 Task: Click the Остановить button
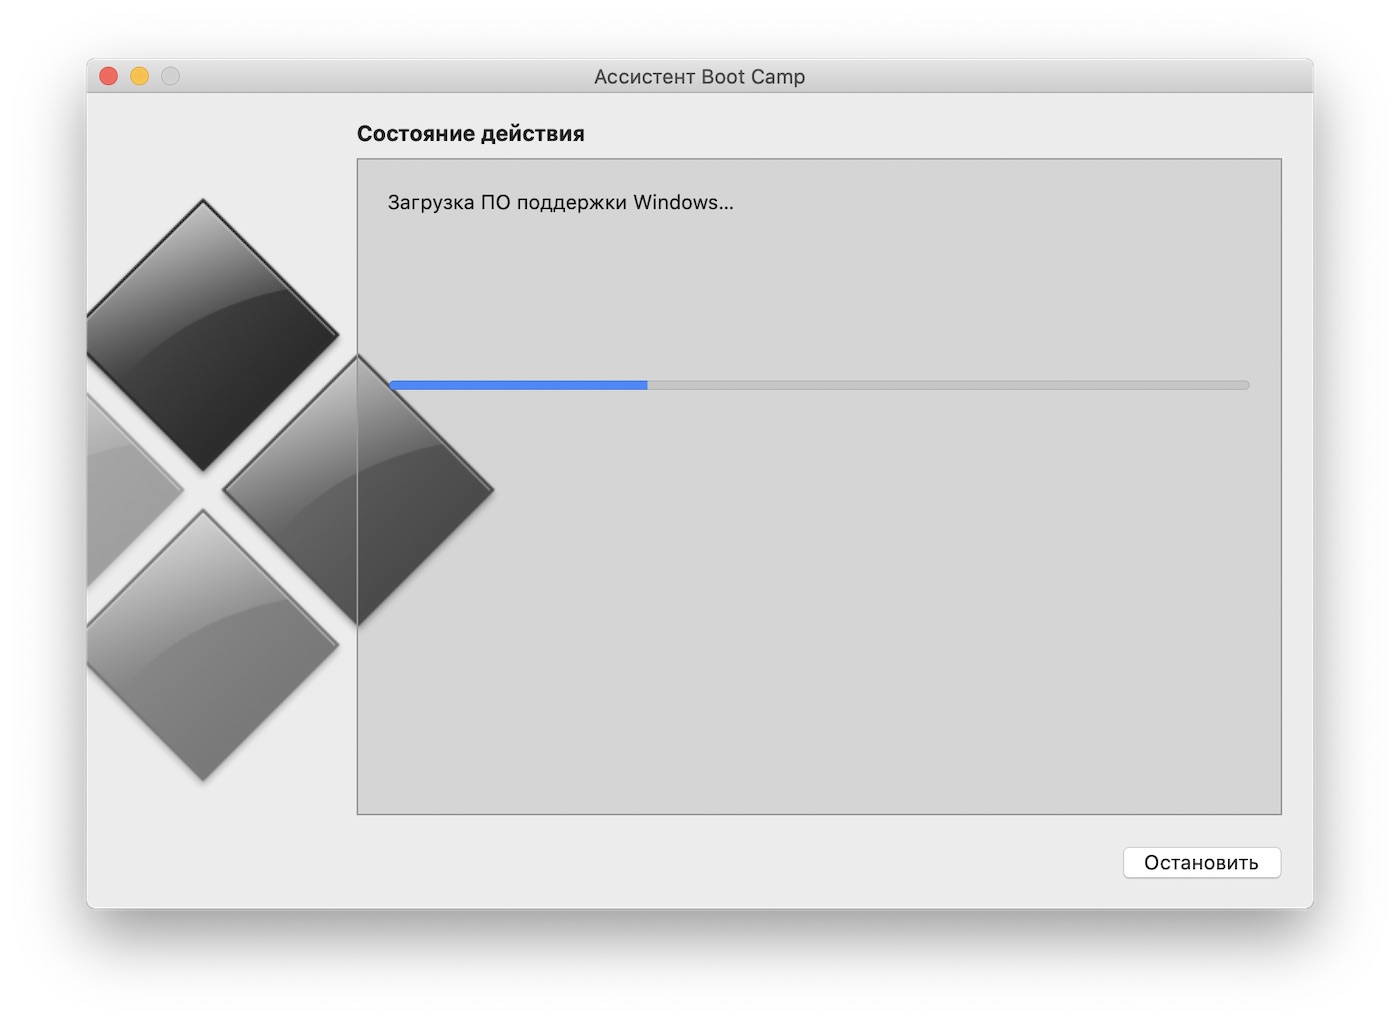[1201, 862]
